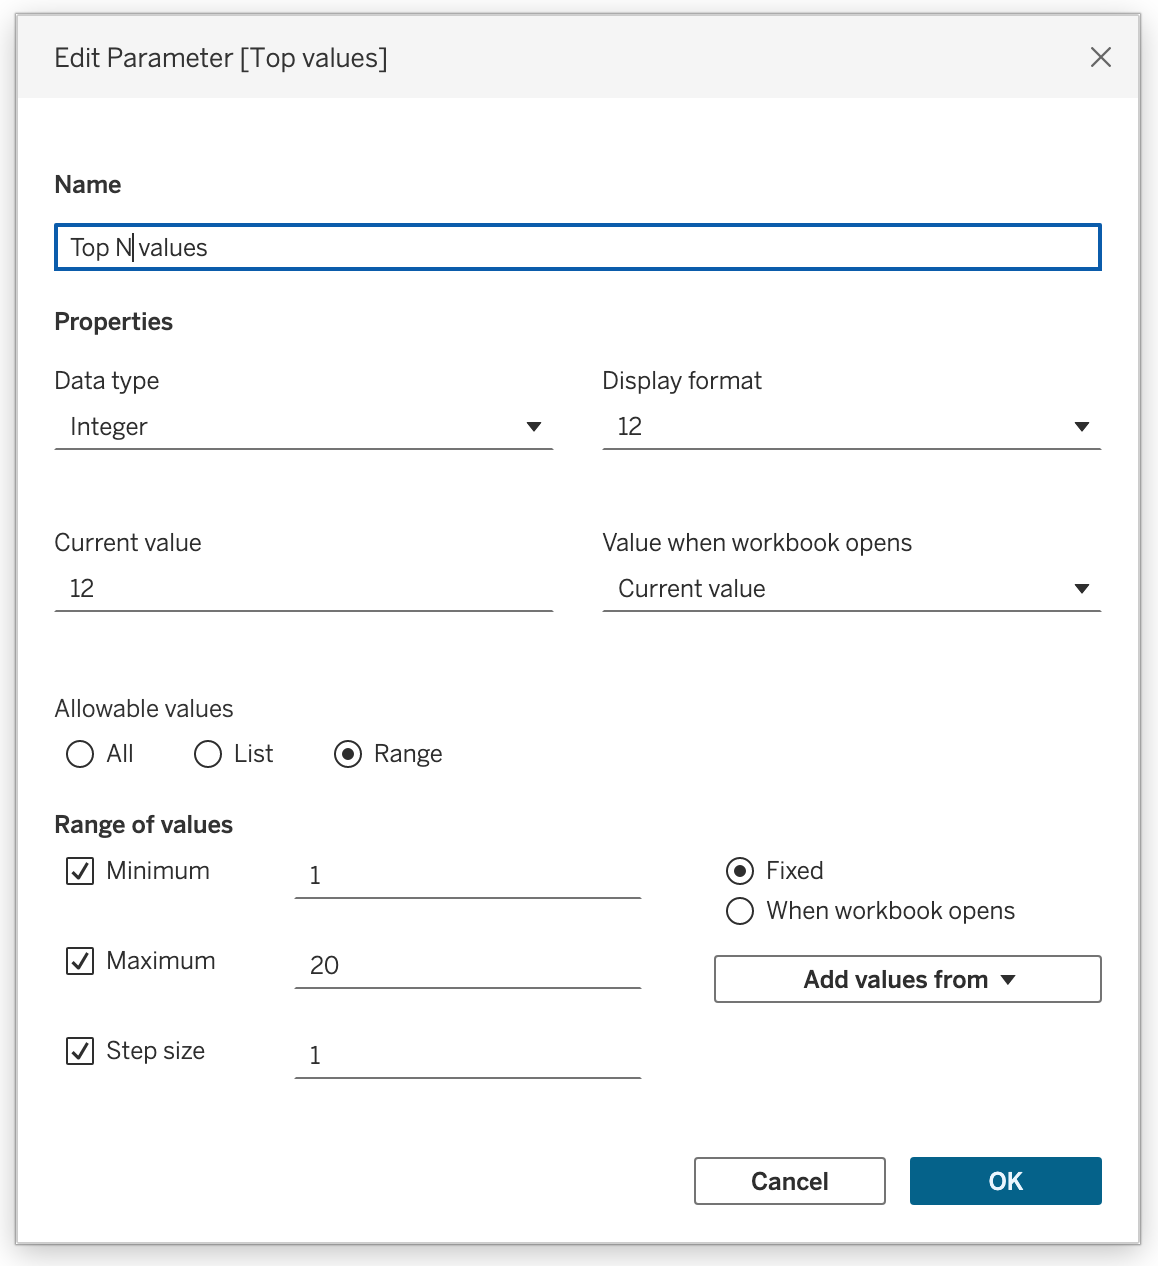Open the Data type dropdown
The height and width of the screenshot is (1266, 1158).
[x=303, y=427]
